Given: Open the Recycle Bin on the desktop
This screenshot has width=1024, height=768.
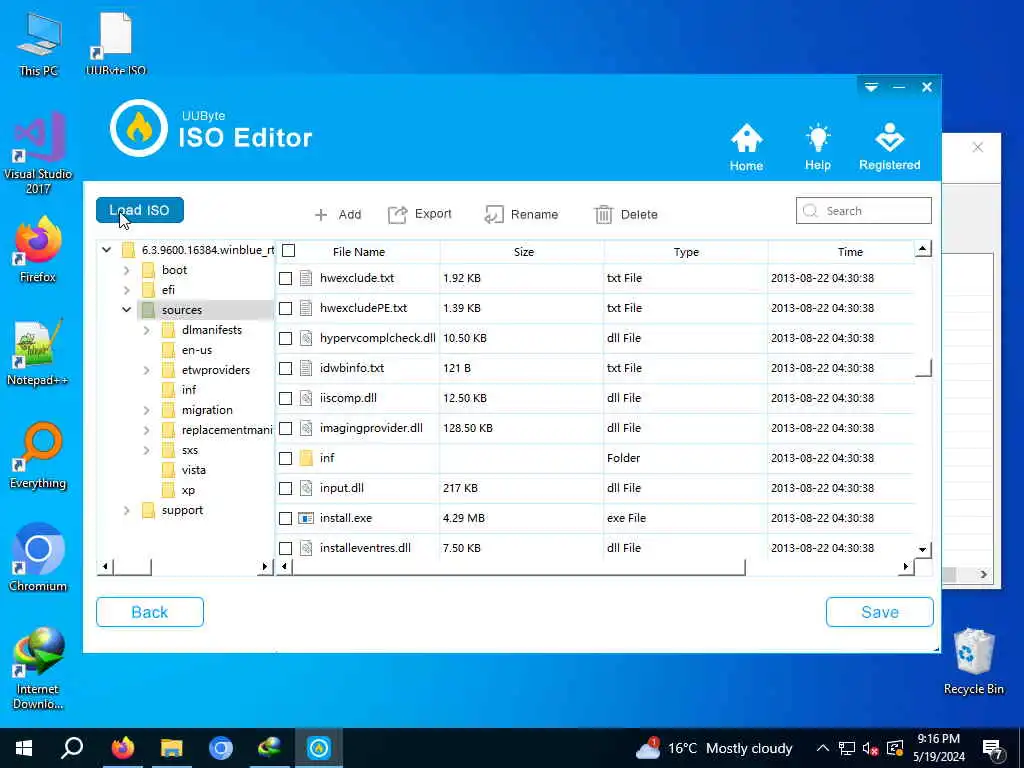Looking at the screenshot, I should pos(973,661).
